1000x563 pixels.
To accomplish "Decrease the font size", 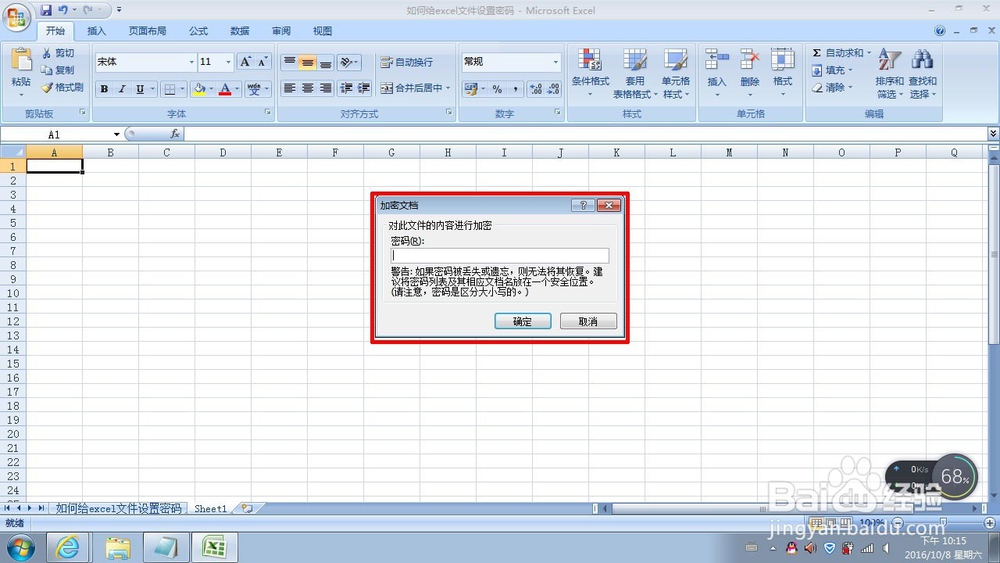I will [x=262, y=62].
